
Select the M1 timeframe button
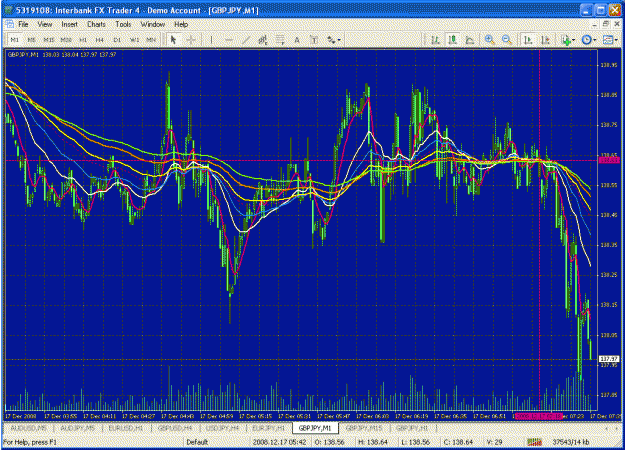pos(15,39)
